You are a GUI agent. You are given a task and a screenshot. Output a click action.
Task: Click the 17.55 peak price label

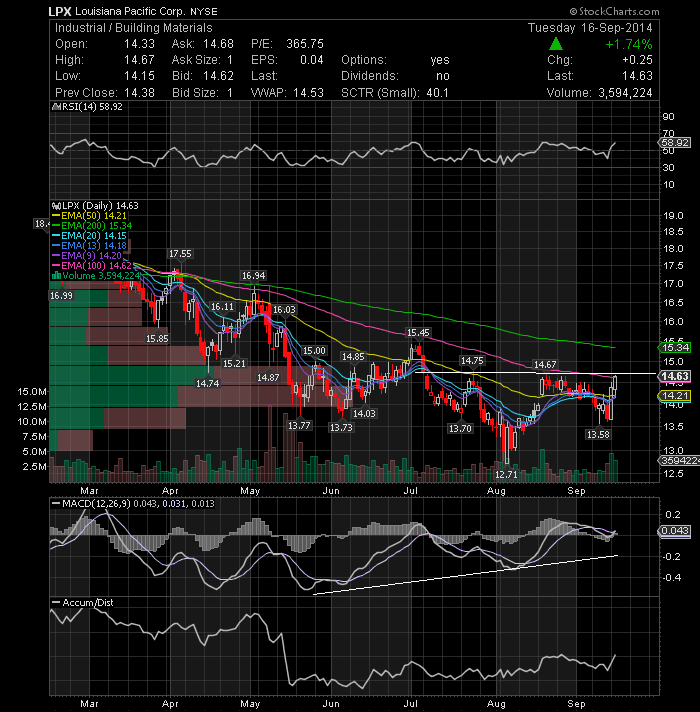[x=180, y=254]
